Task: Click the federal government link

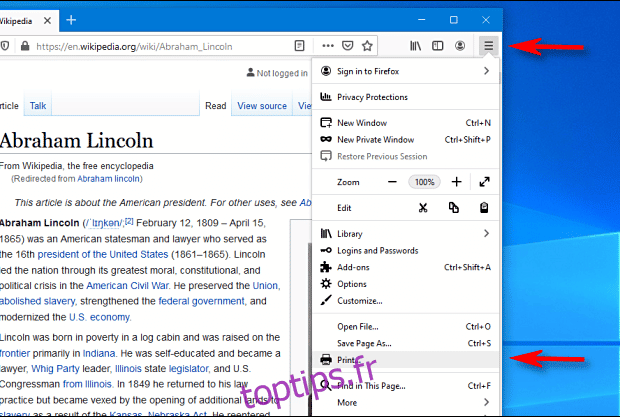Action: click(201, 301)
